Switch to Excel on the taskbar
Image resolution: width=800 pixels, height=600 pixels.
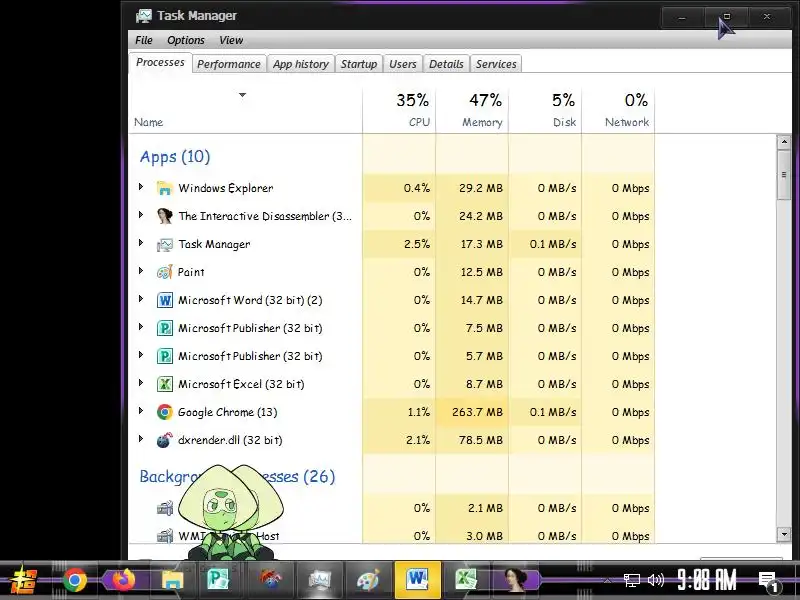tap(466, 580)
